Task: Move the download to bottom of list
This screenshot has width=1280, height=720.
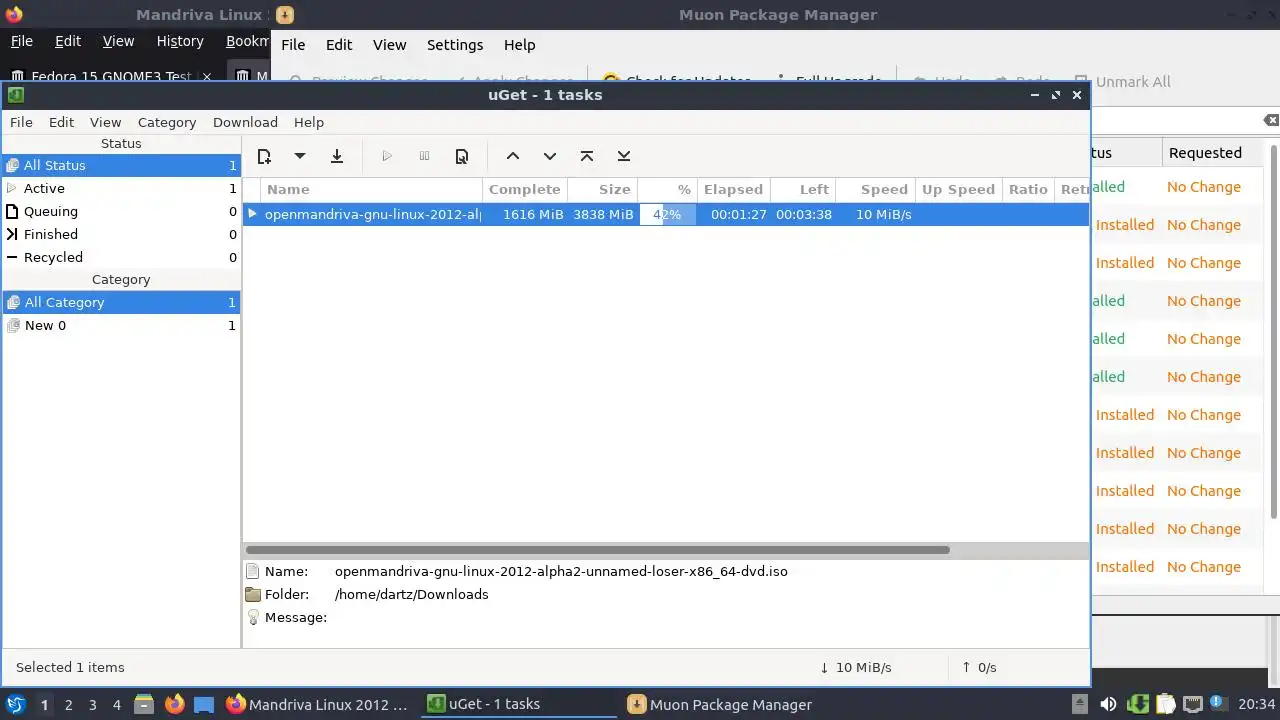Action: pyautogui.click(x=624, y=156)
